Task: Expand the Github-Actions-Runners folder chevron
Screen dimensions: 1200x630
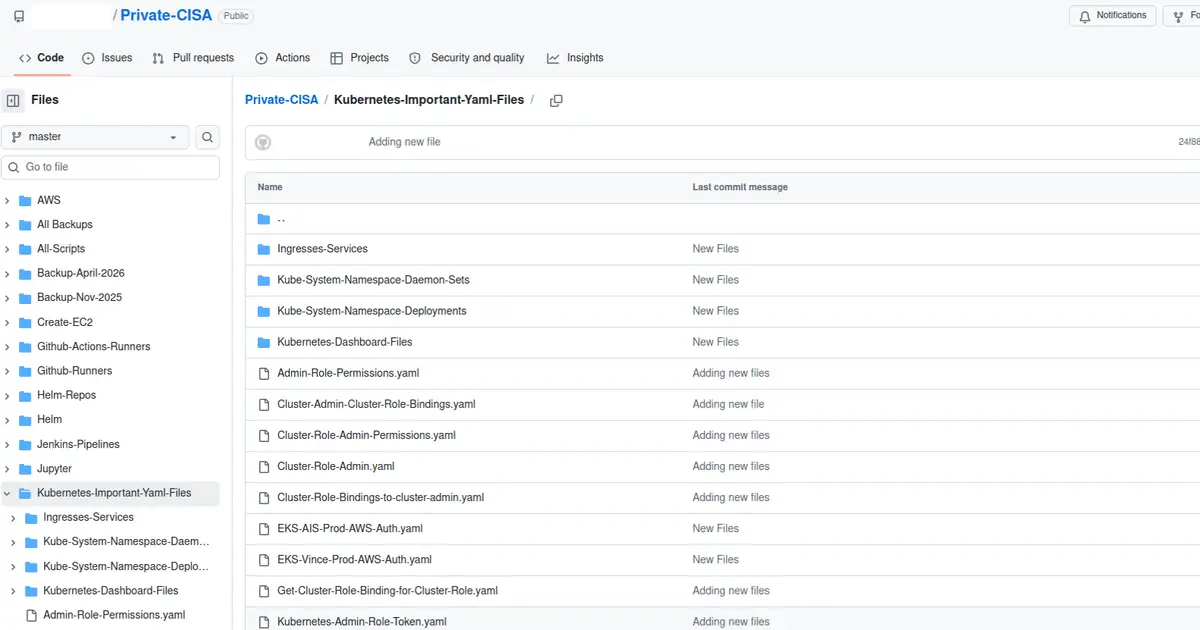Action: (8, 347)
